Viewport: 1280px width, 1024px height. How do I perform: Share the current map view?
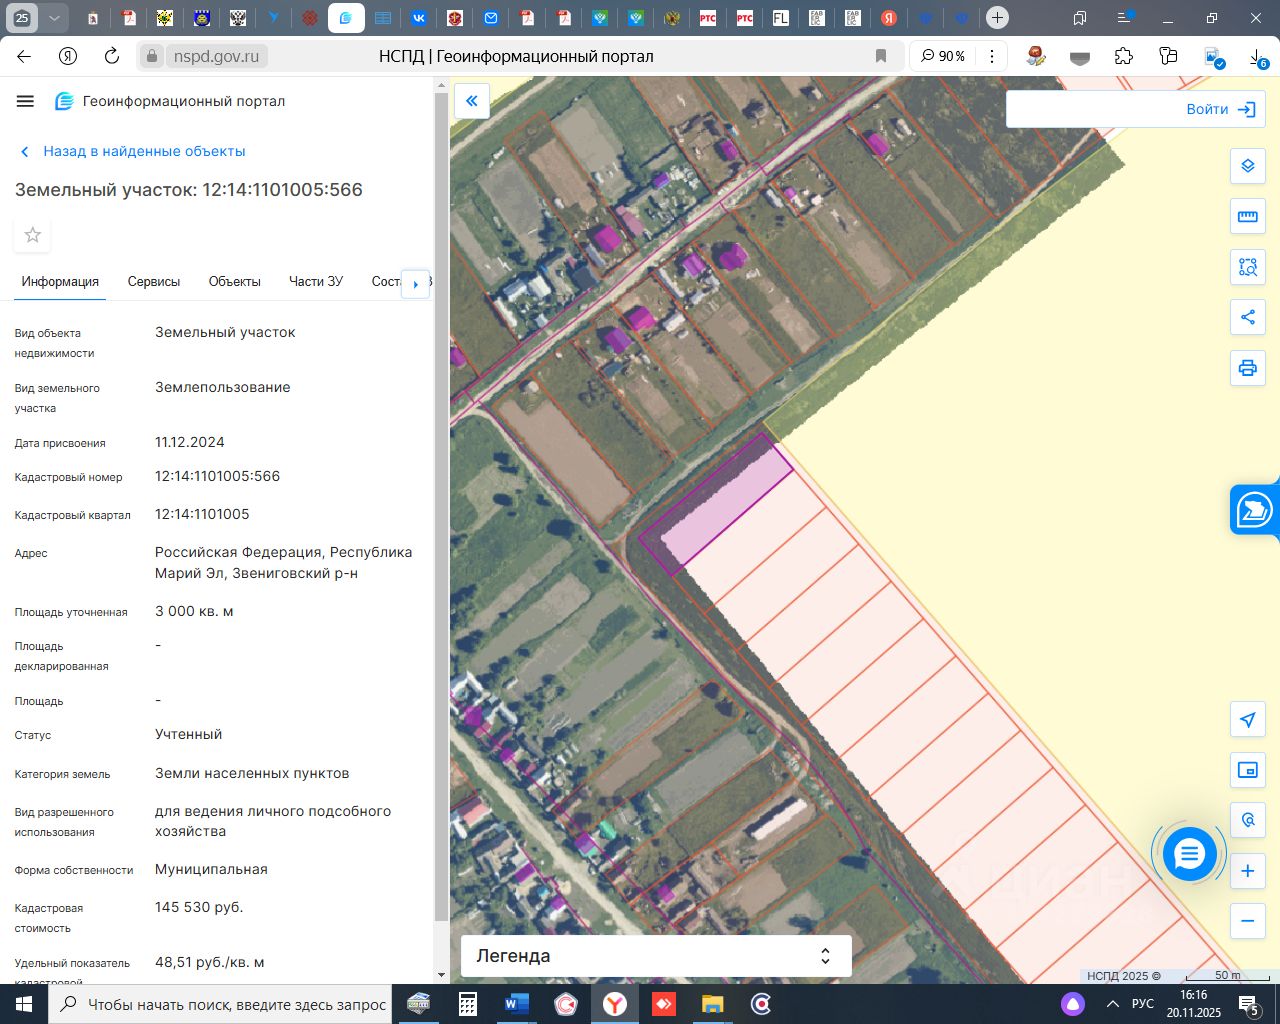click(1247, 317)
